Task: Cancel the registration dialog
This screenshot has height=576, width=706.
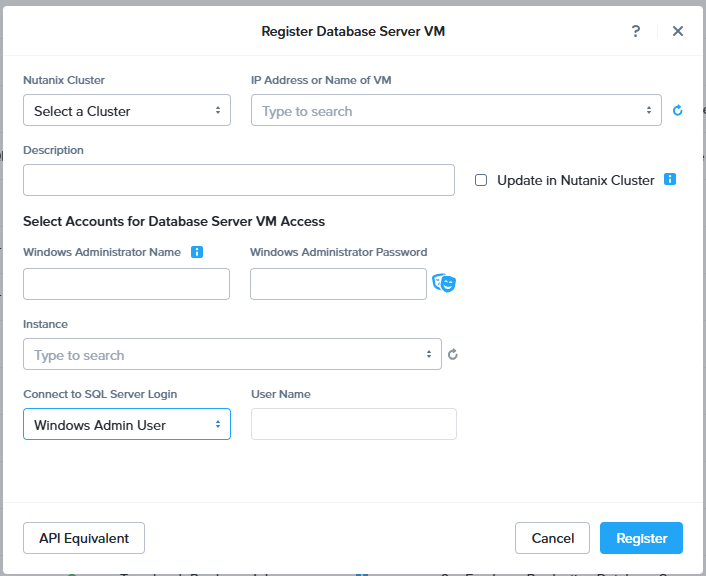Action: click(552, 538)
